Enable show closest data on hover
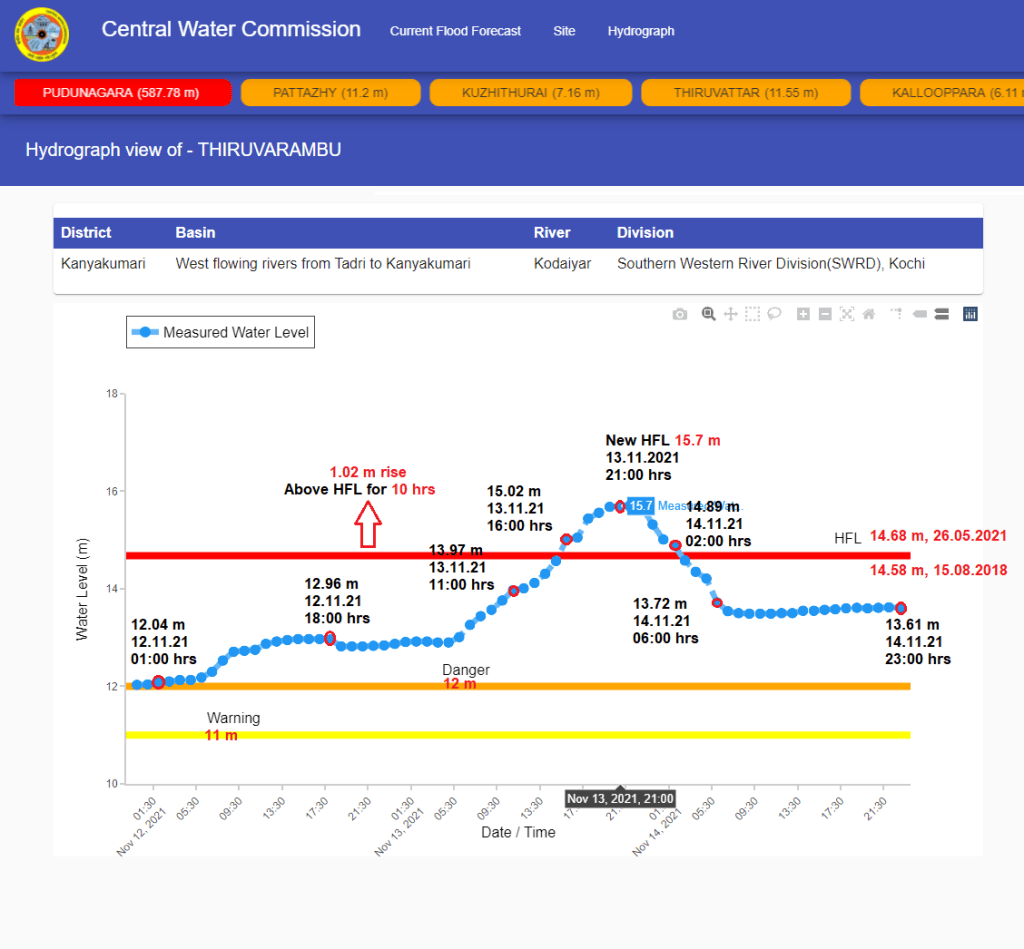Screen dimensions: 1024x949 pos(919,314)
